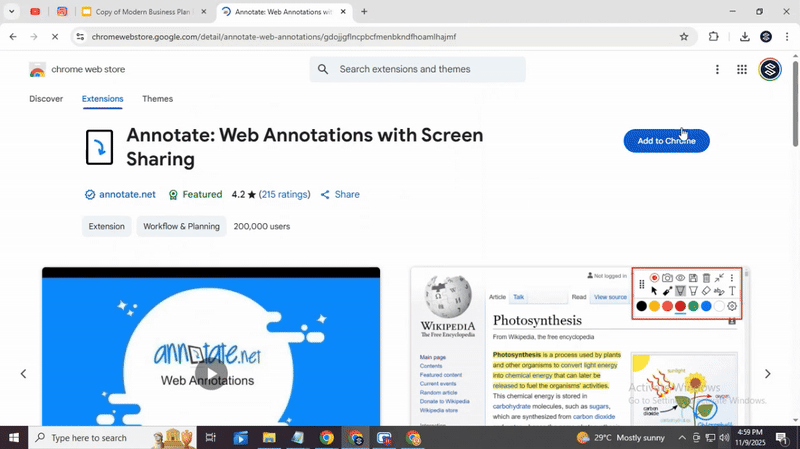Switch to the Themes tab
The width and height of the screenshot is (800, 449).
pos(157,99)
